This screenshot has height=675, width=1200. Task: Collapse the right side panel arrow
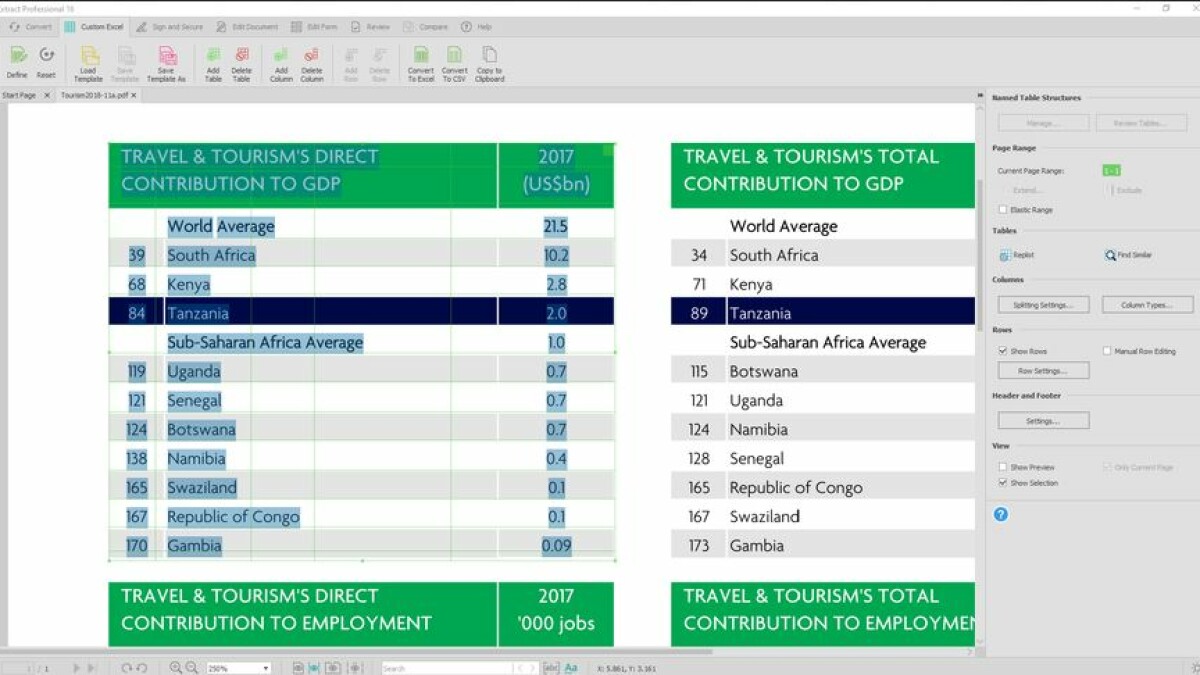point(980,96)
